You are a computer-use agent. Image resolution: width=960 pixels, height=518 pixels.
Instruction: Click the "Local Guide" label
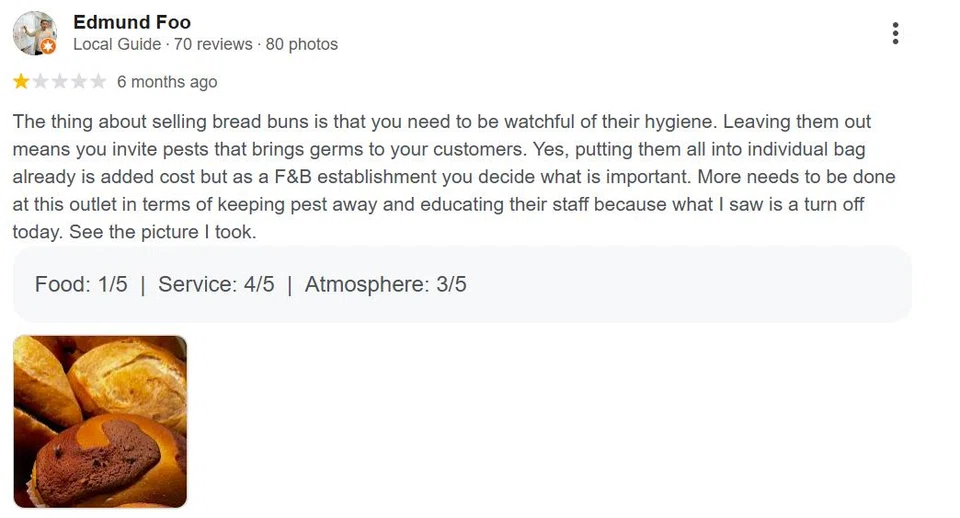(117, 44)
